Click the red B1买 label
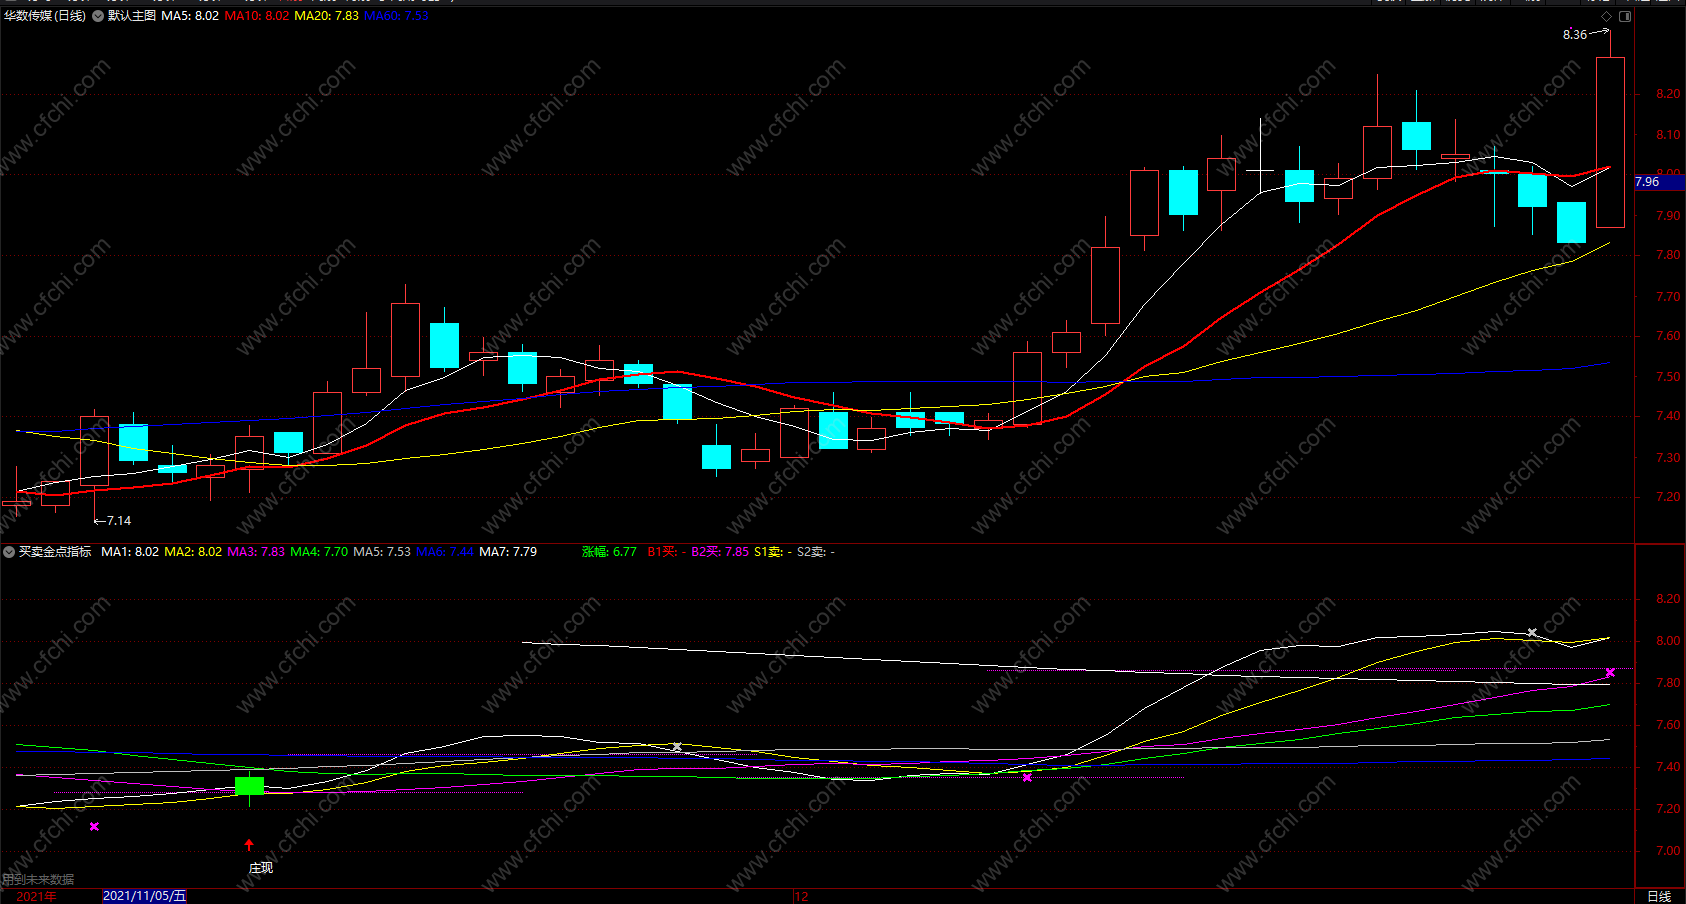The height and width of the screenshot is (904, 1686). point(667,552)
